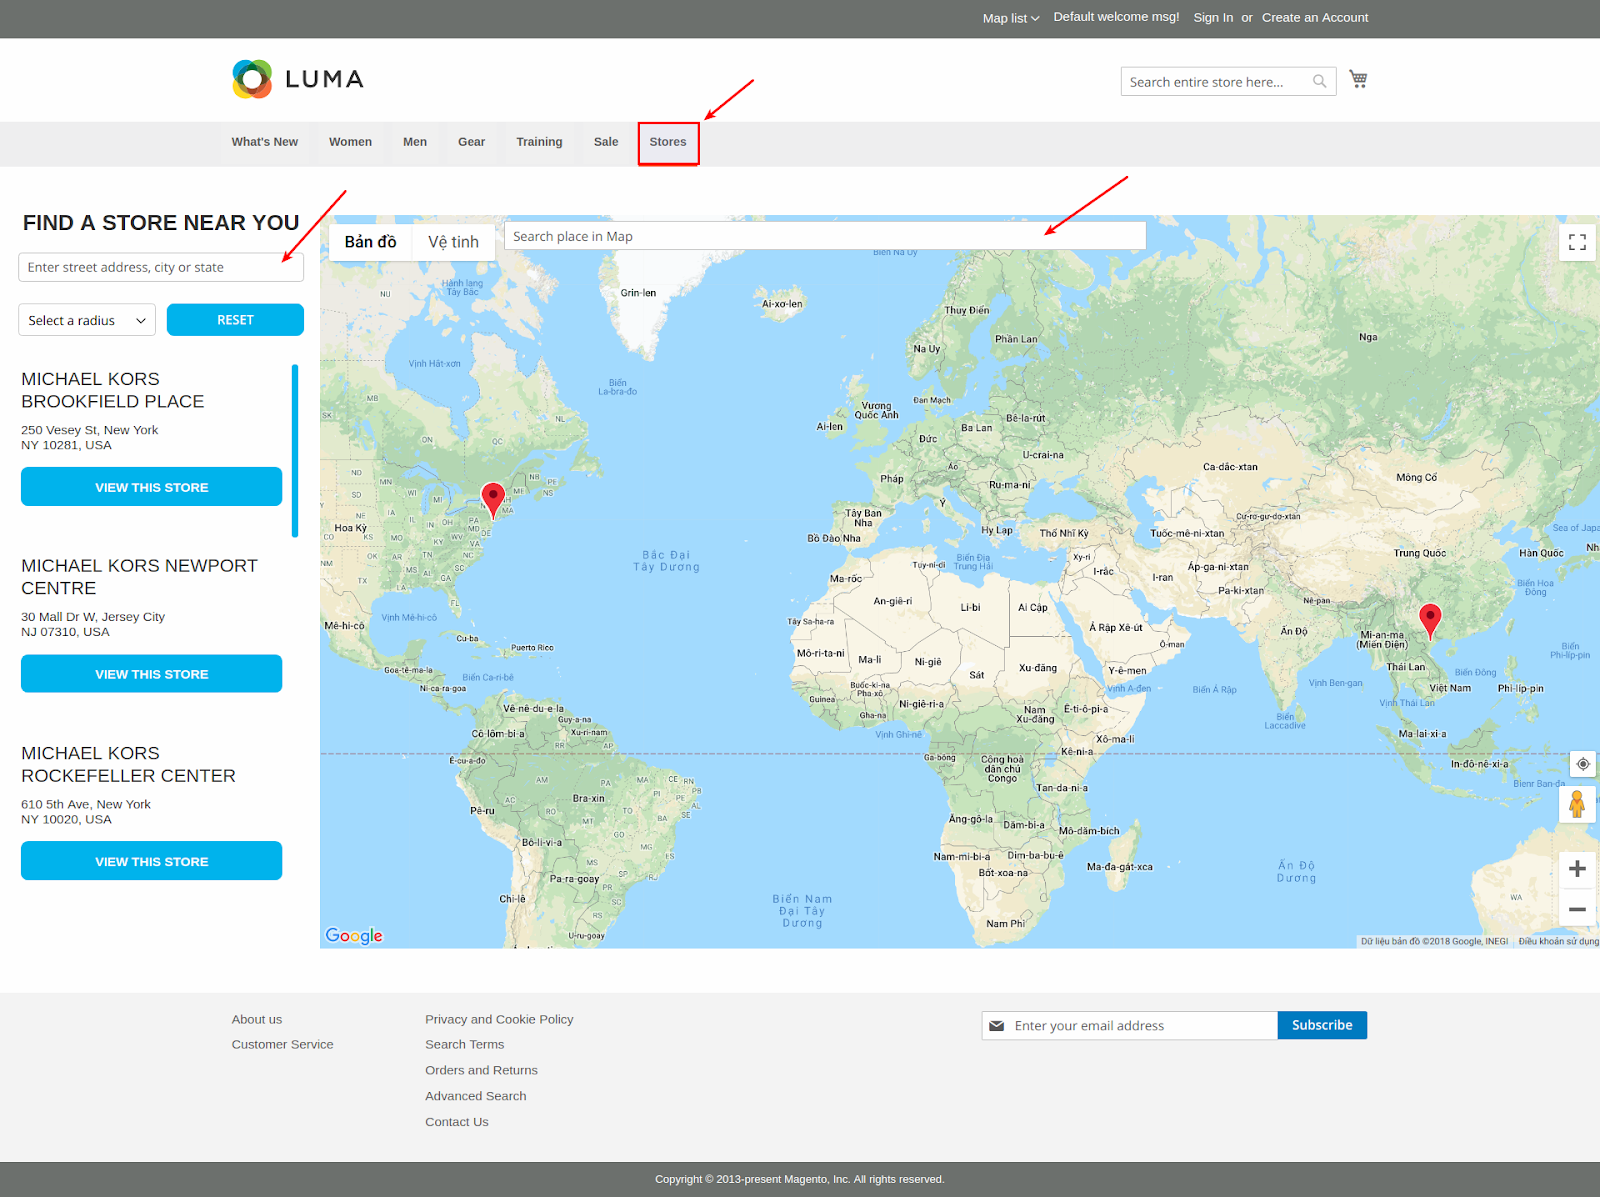
Task: Focus the street address search field
Action: tap(161, 267)
